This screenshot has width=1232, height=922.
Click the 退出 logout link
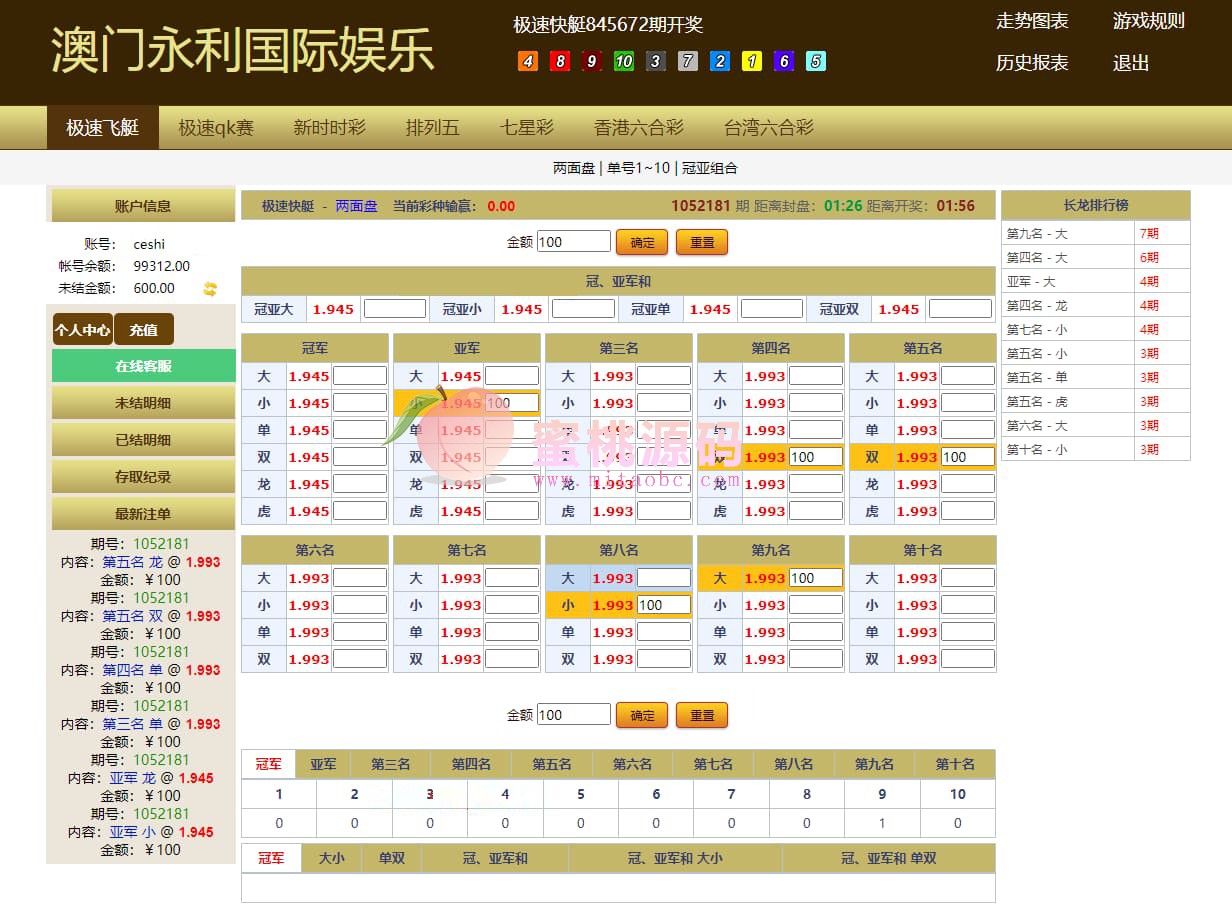[1131, 63]
